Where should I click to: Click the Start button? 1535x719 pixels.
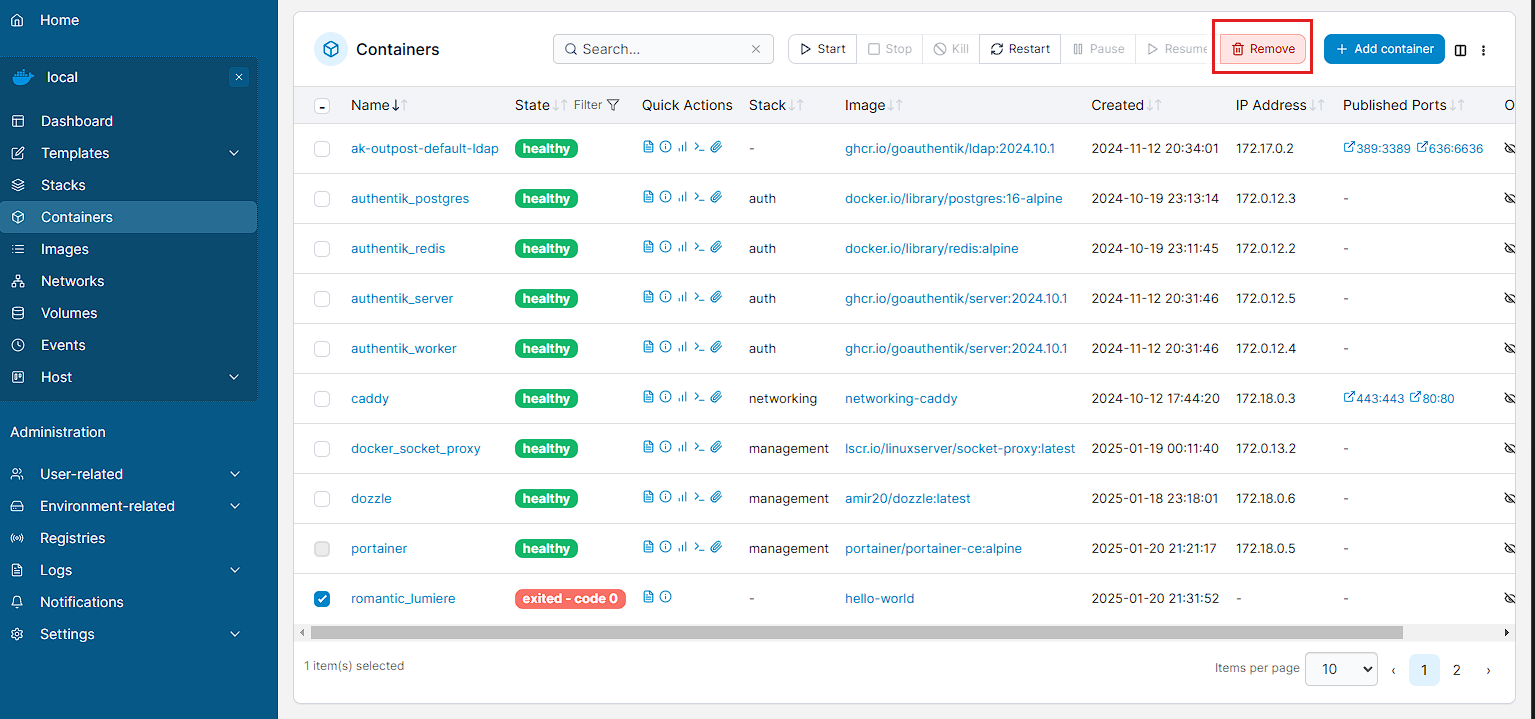(822, 49)
